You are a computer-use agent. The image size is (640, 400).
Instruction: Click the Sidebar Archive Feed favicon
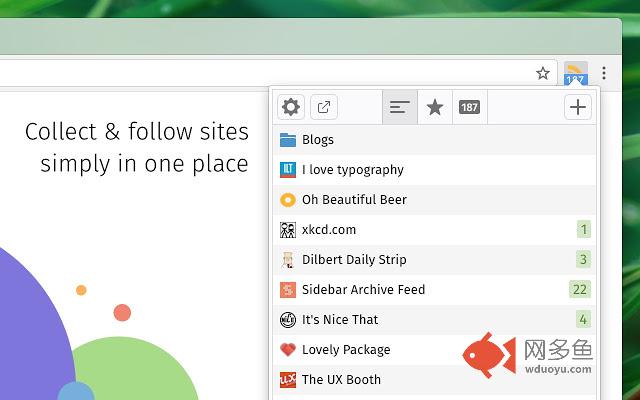(288, 290)
